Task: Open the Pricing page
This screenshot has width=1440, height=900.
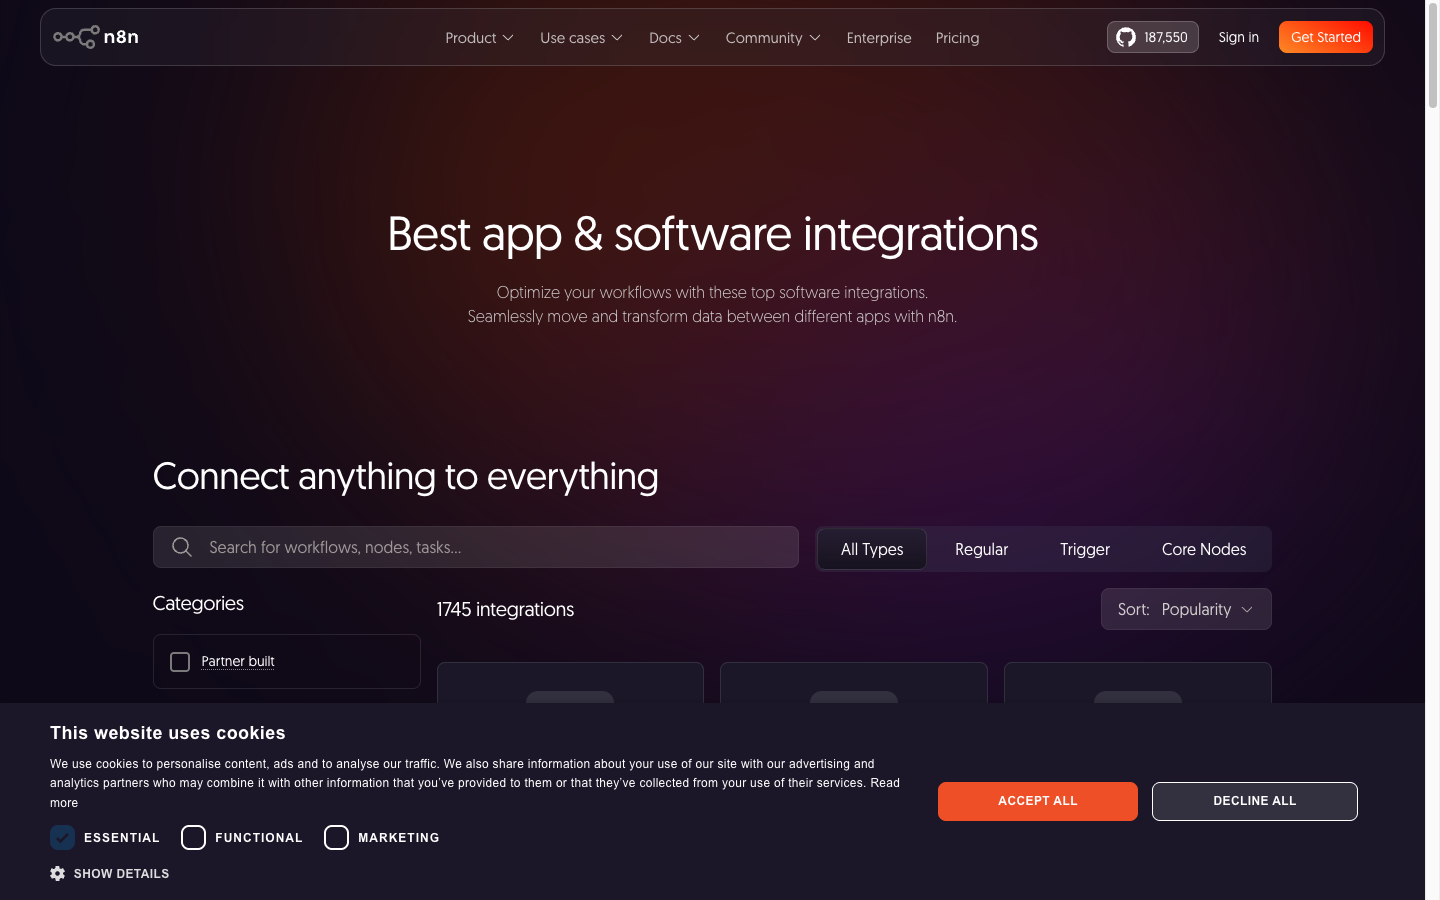Action: pos(957,38)
